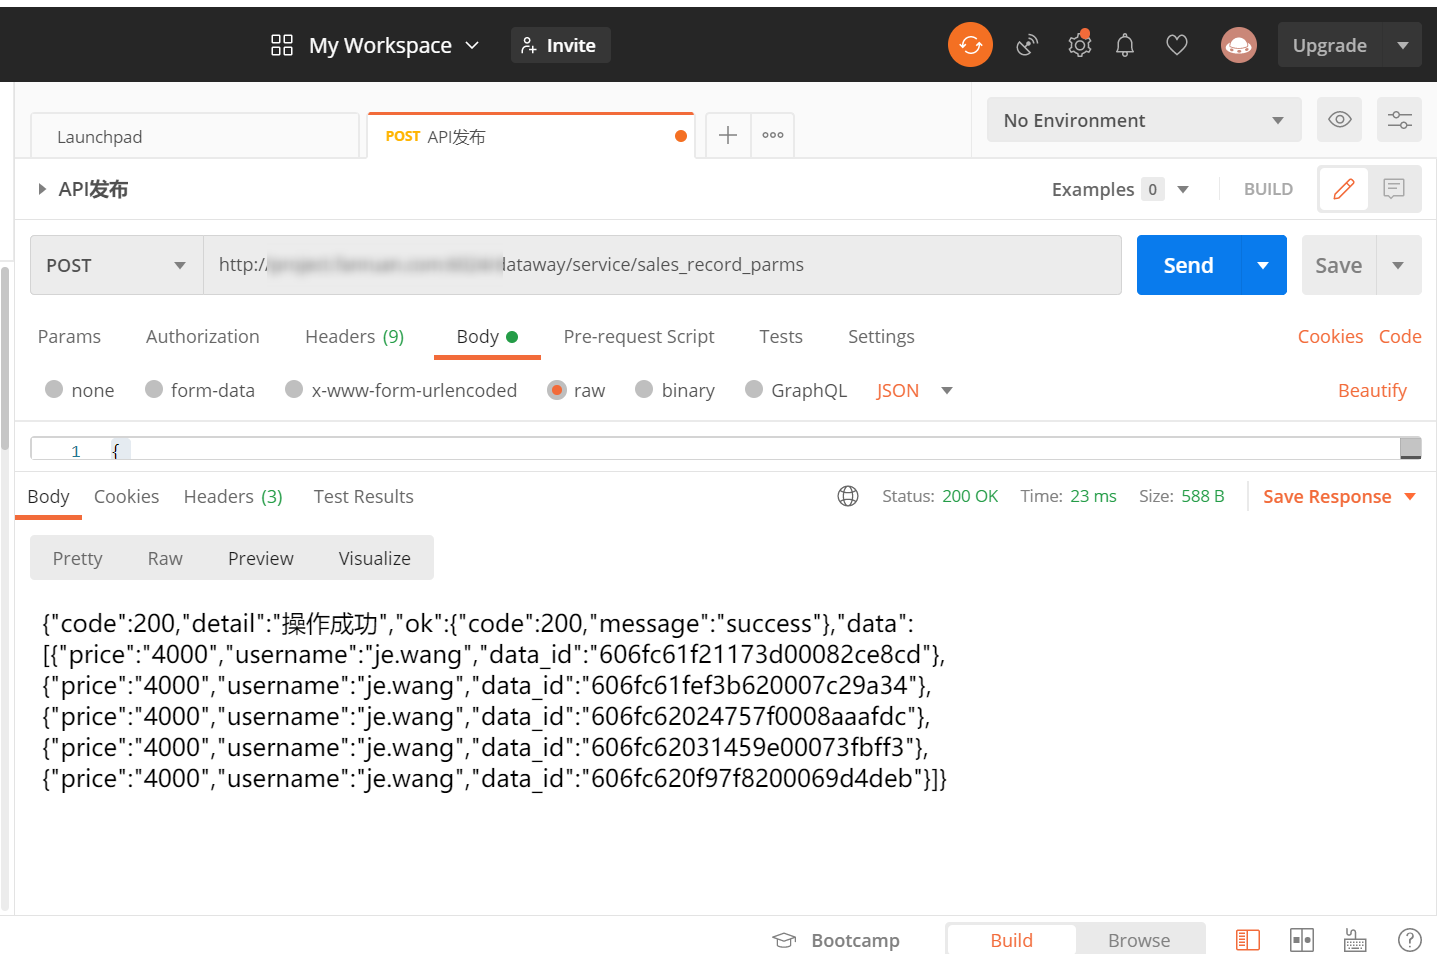Switch to the Authorization tab
This screenshot has width=1437, height=954.
202,337
